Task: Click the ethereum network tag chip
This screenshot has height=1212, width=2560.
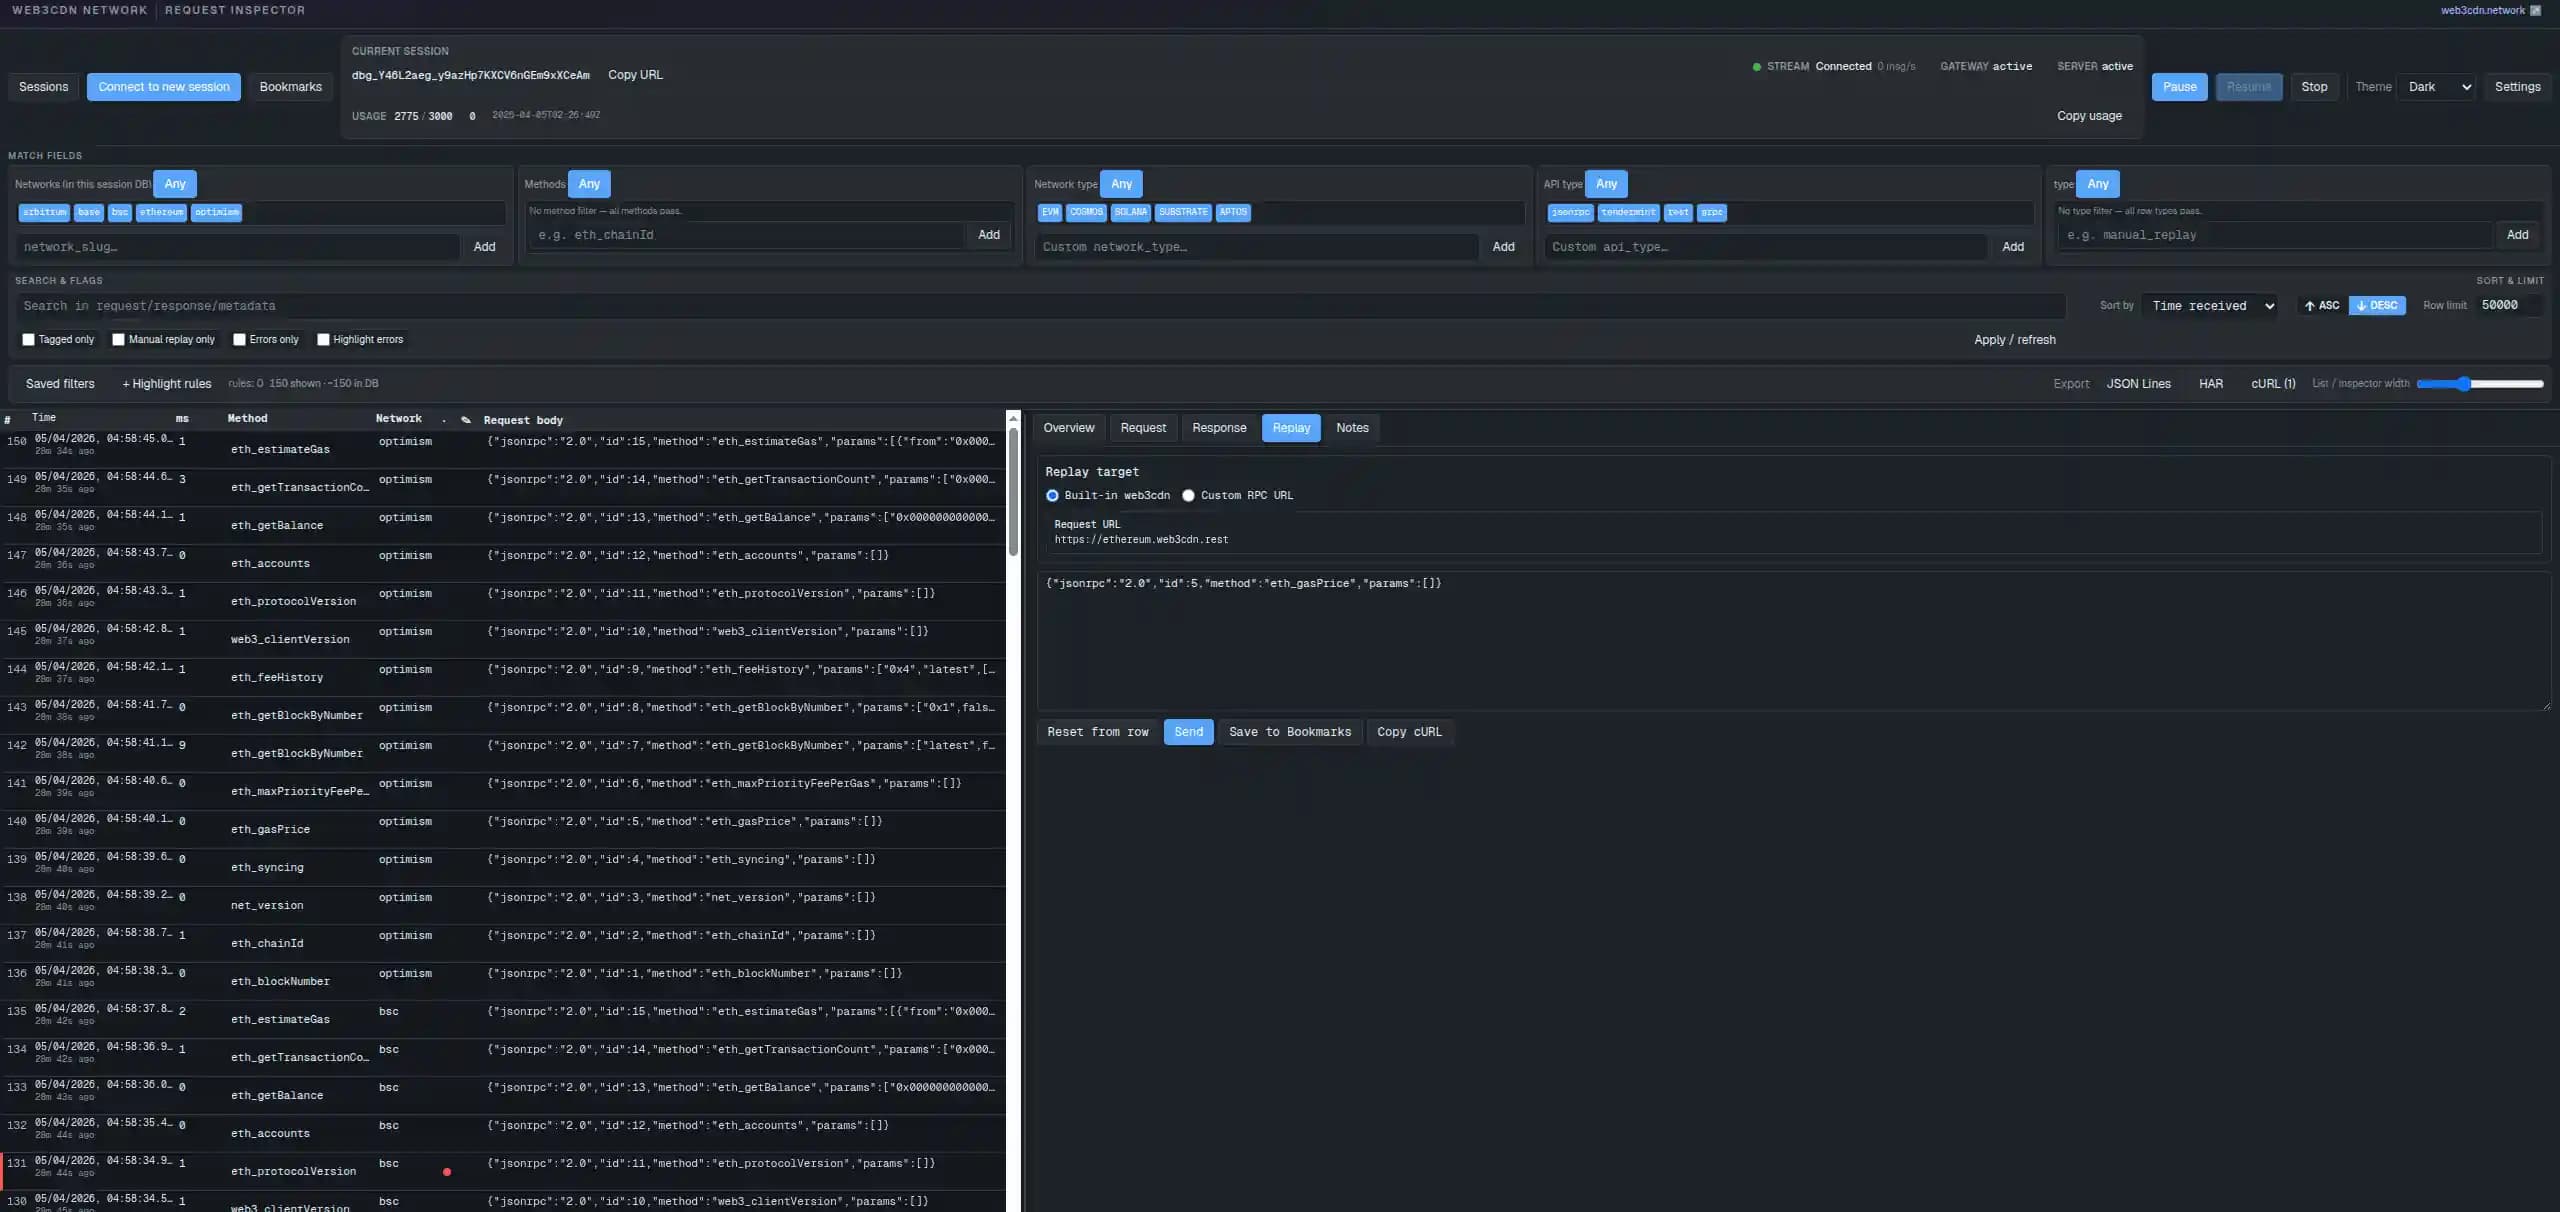Action: (161, 212)
